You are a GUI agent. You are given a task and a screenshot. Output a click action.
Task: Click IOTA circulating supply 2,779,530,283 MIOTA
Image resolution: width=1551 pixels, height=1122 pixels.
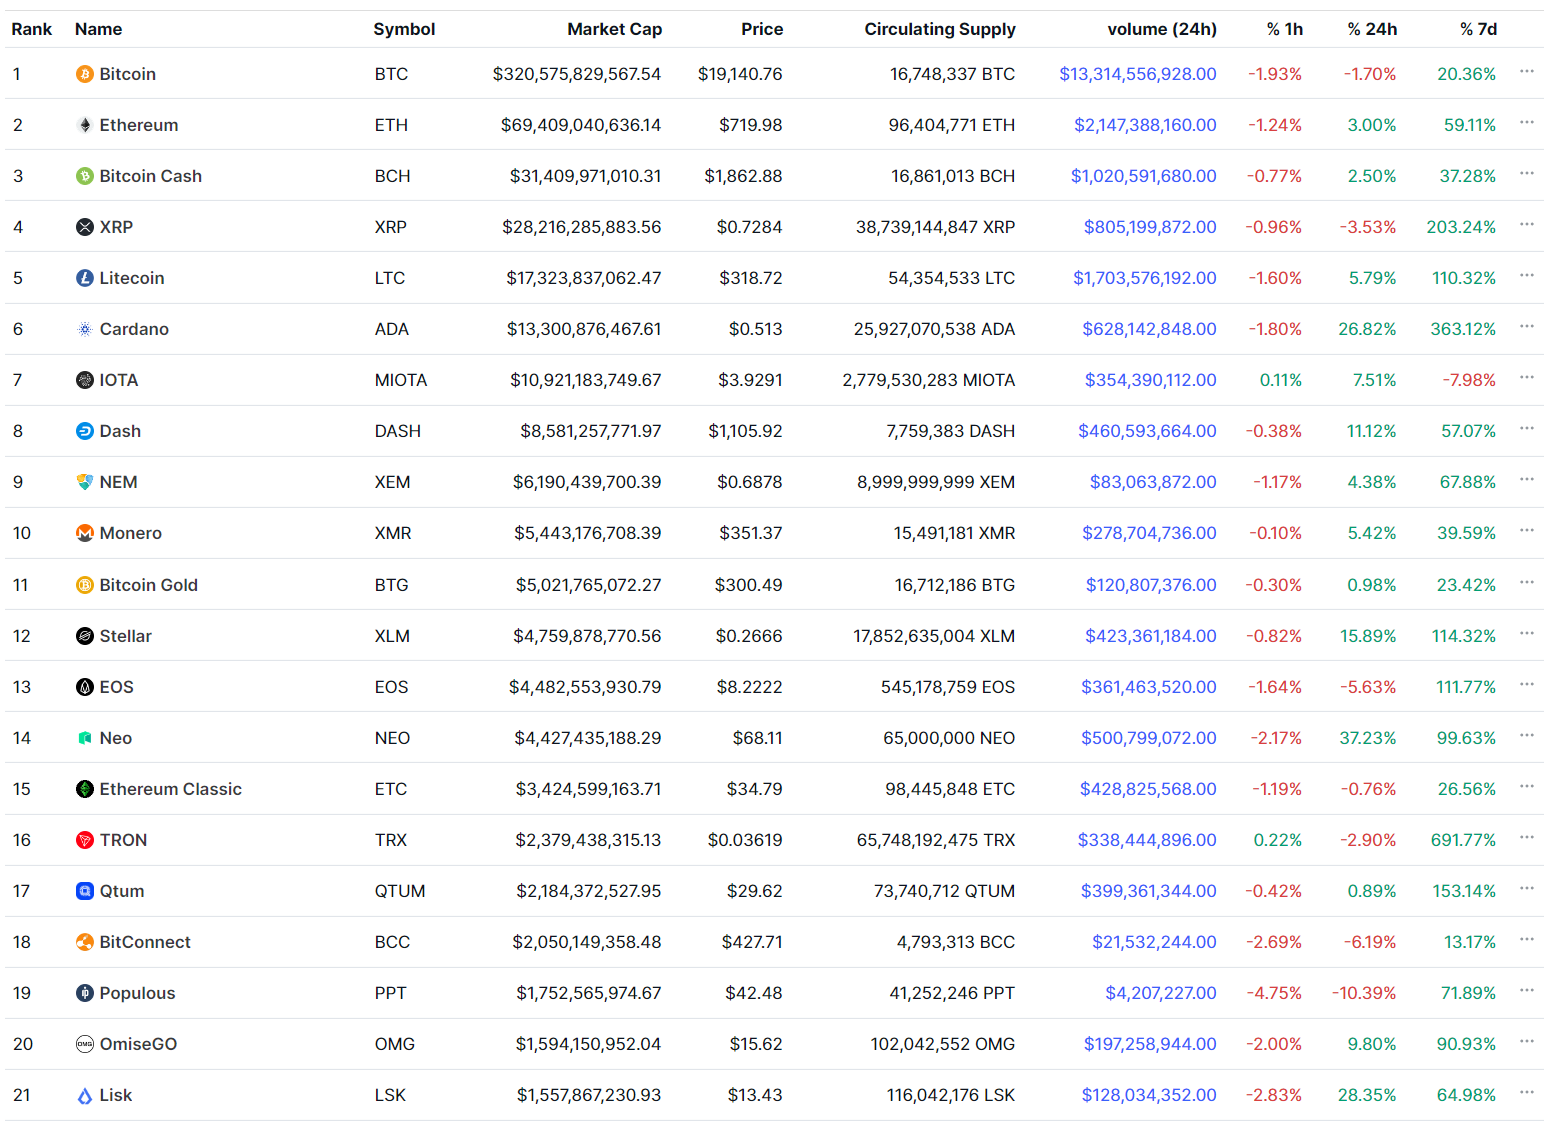[928, 380]
